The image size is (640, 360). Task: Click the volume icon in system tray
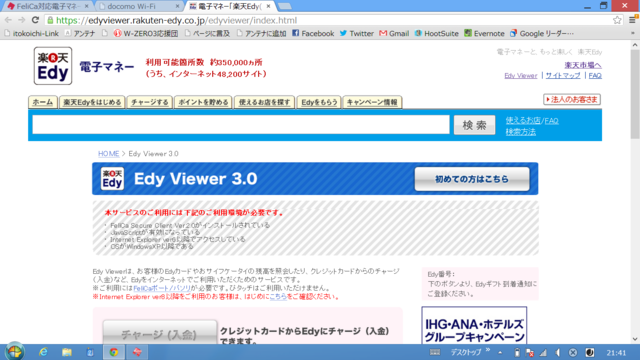coord(558,353)
